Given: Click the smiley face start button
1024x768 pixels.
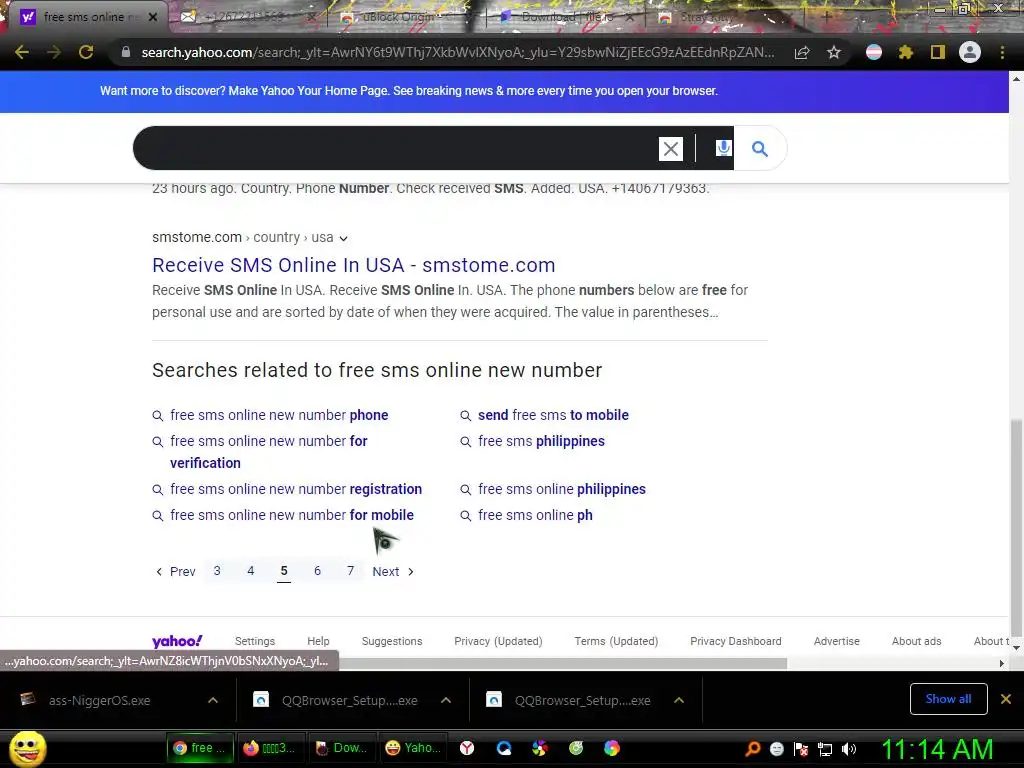Looking at the screenshot, I should 28,748.
